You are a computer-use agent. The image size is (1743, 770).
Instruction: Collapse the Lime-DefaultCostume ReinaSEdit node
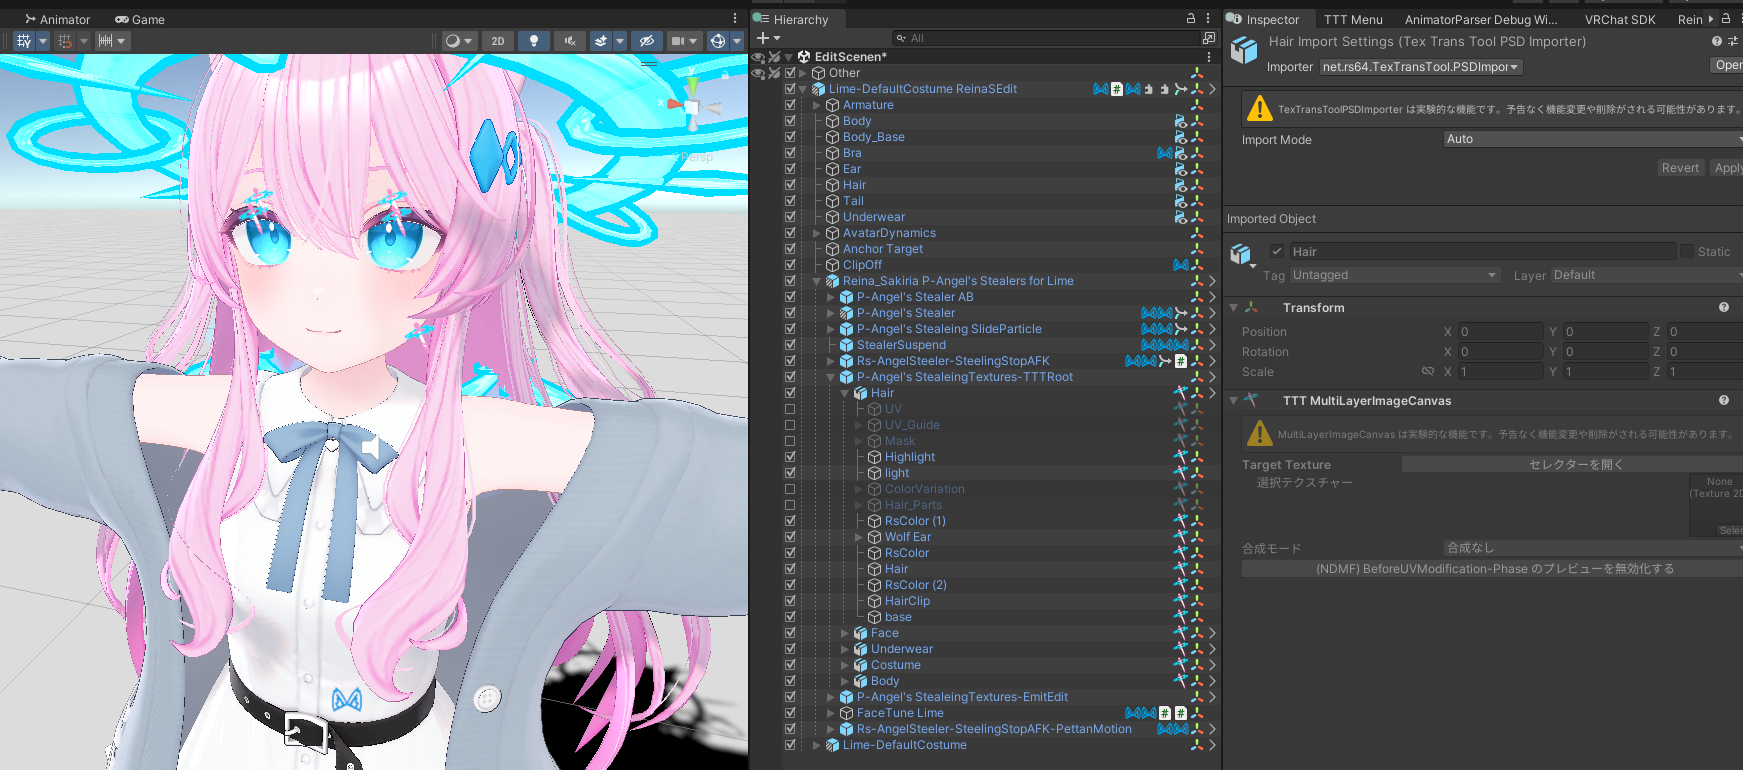point(803,89)
